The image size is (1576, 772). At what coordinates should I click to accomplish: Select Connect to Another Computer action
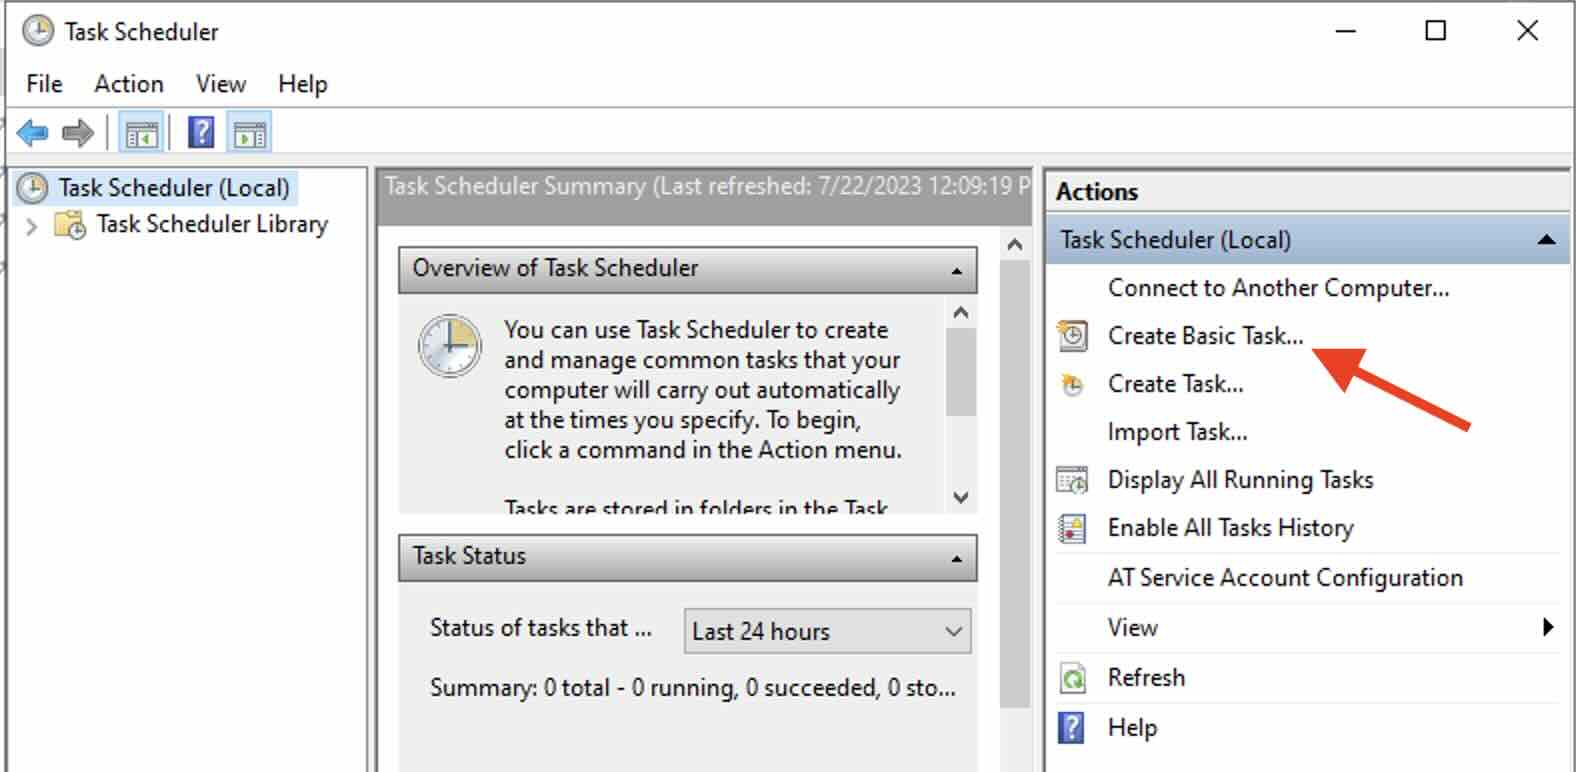pos(1277,288)
